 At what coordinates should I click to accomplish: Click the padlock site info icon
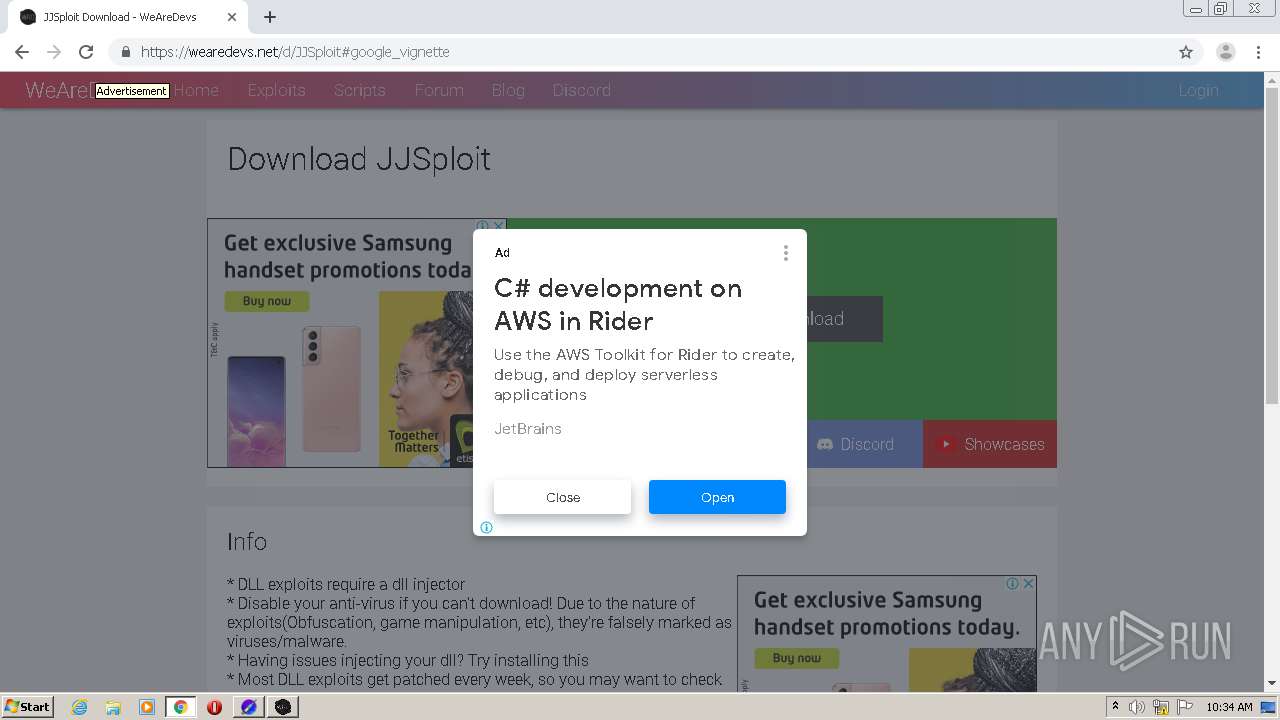(125, 52)
